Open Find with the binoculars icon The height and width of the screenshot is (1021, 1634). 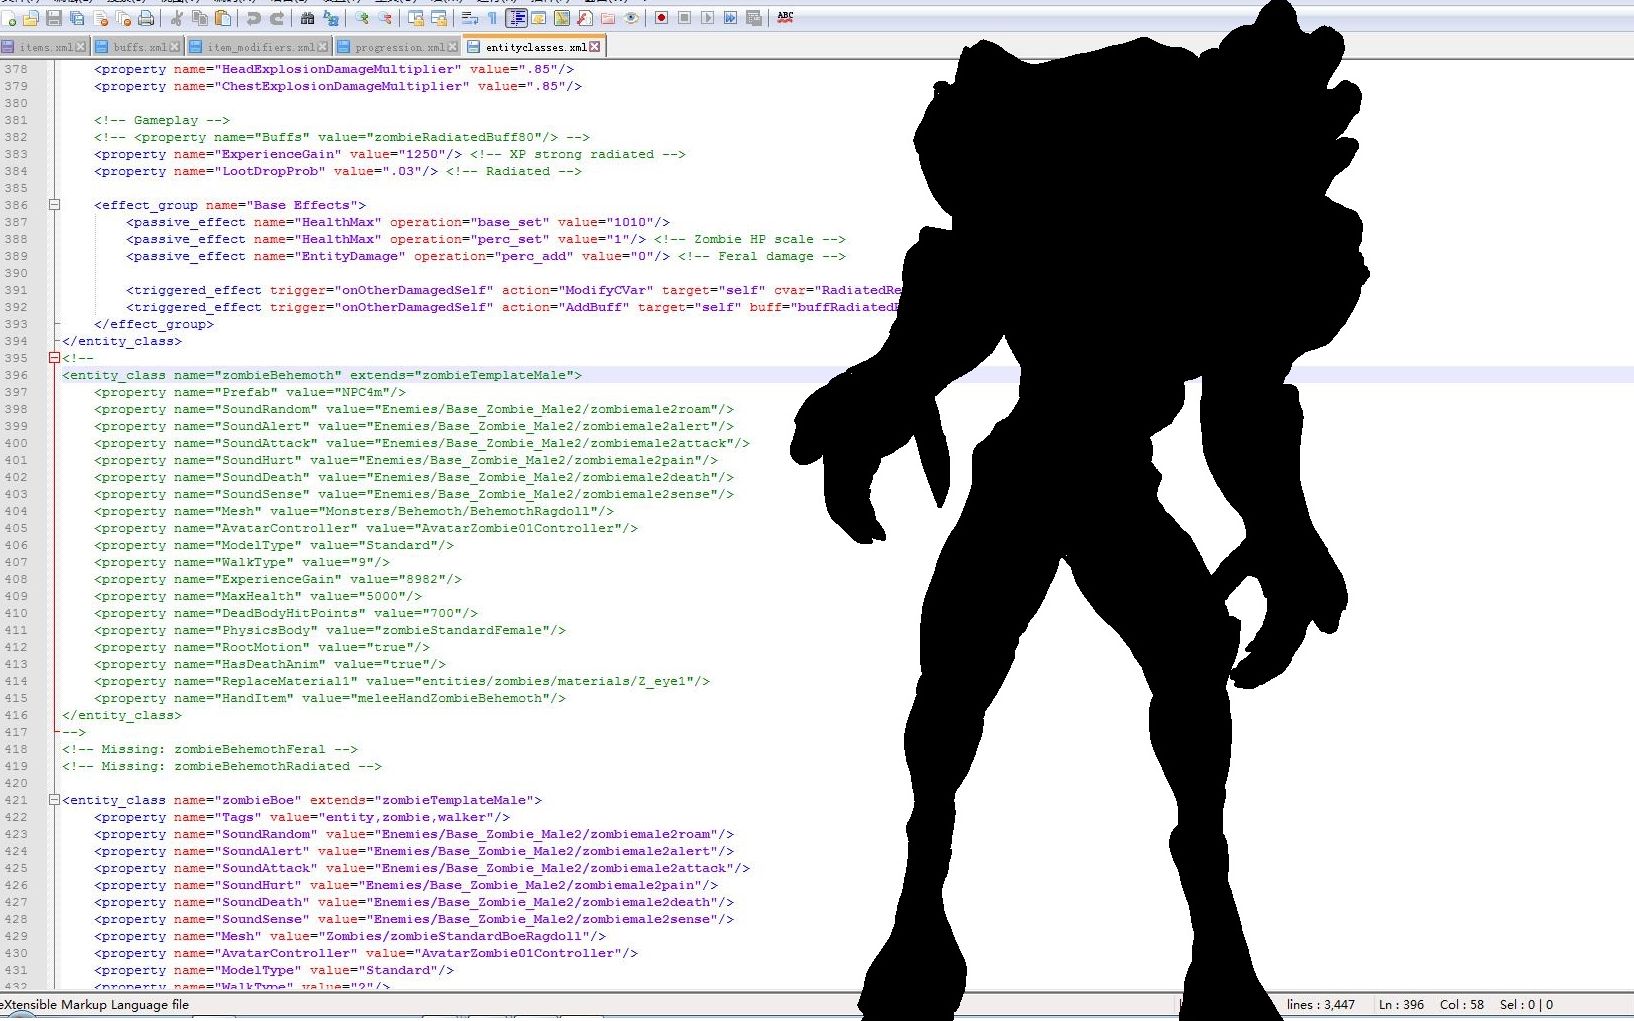[307, 18]
